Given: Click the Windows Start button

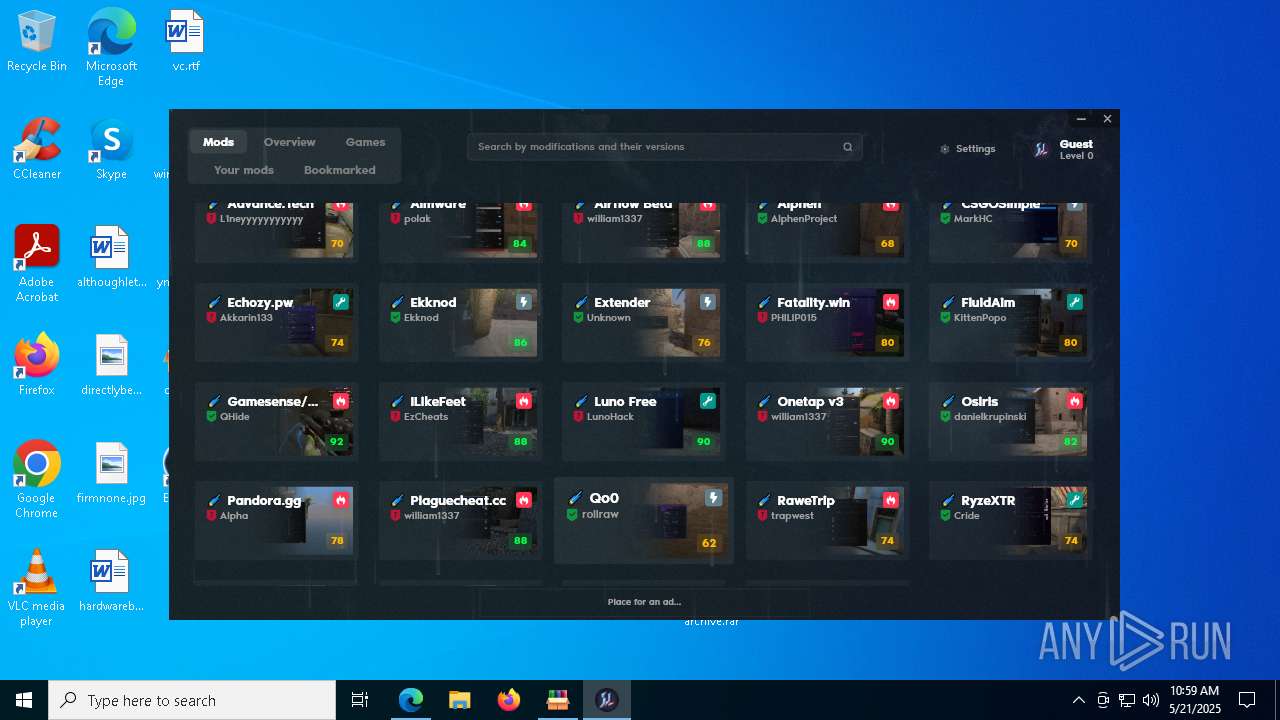Looking at the screenshot, I should (x=24, y=700).
